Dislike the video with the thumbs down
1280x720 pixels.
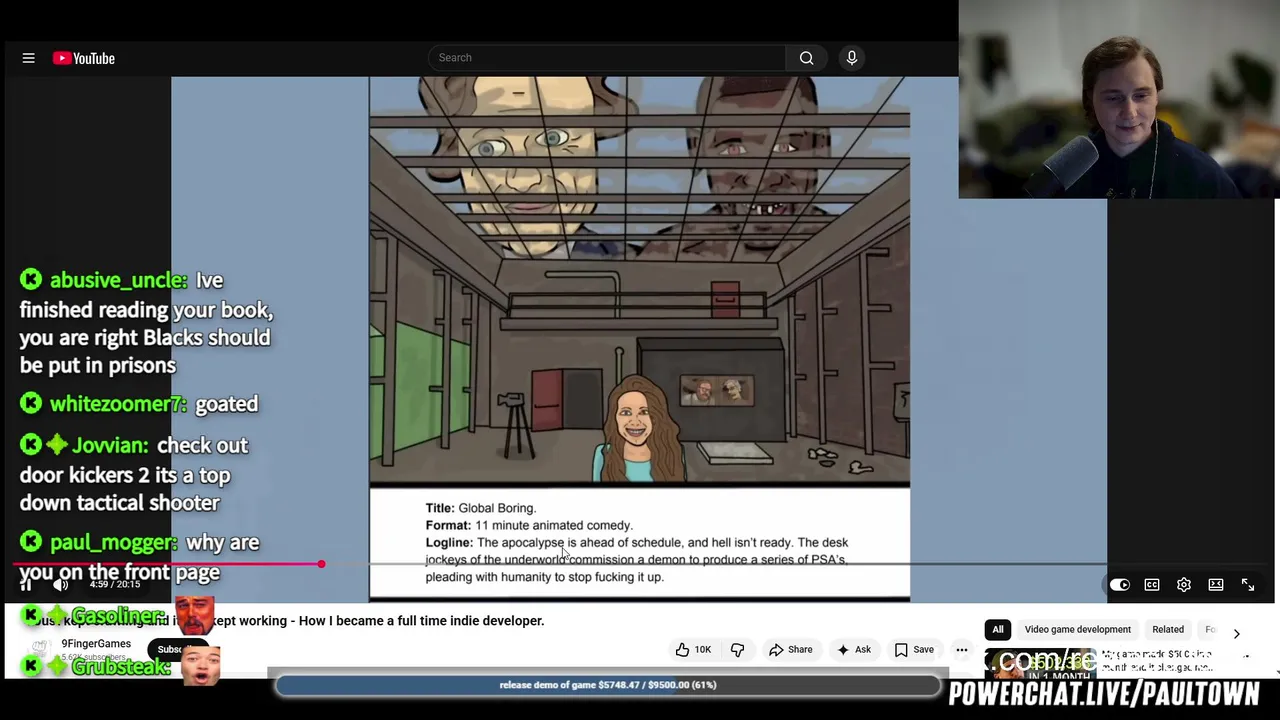pyautogui.click(x=738, y=649)
